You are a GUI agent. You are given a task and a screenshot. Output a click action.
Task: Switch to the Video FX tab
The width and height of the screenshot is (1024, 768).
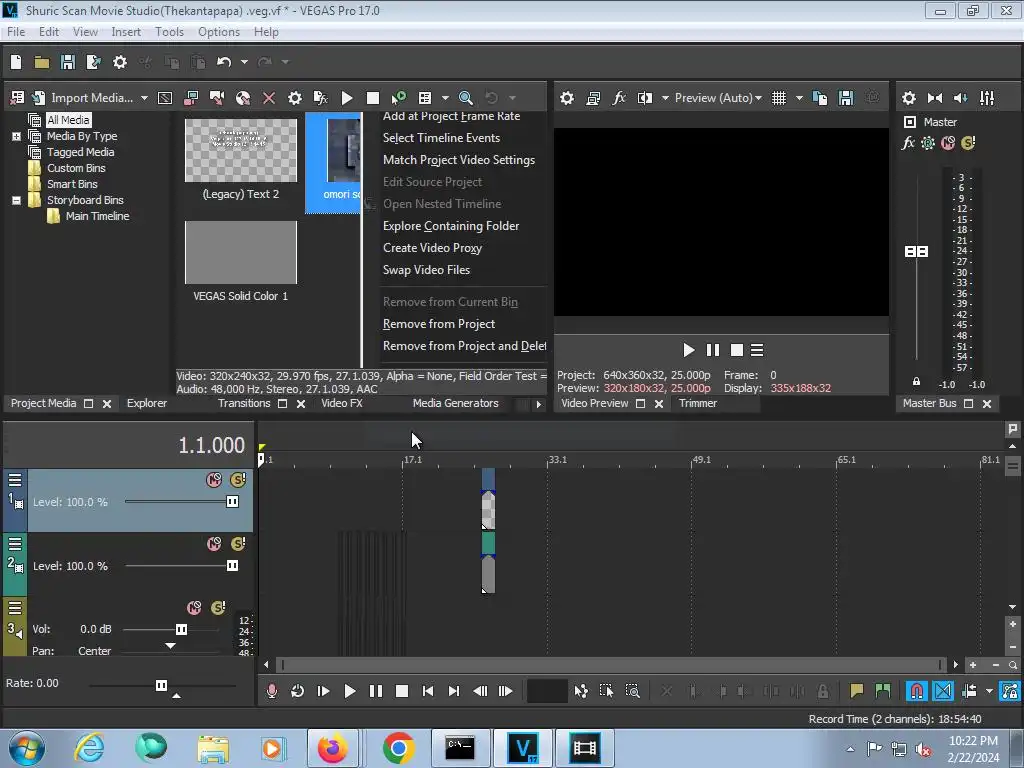[342, 404]
